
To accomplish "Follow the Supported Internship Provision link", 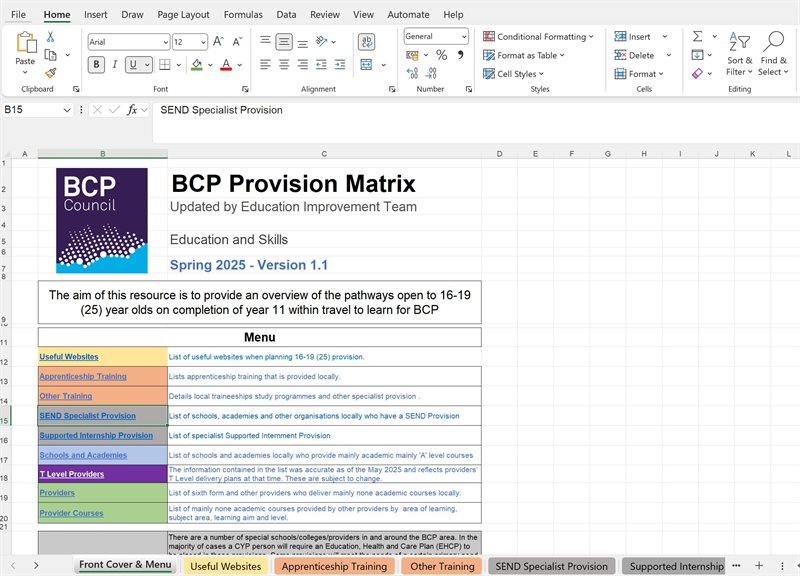I will click(96, 436).
